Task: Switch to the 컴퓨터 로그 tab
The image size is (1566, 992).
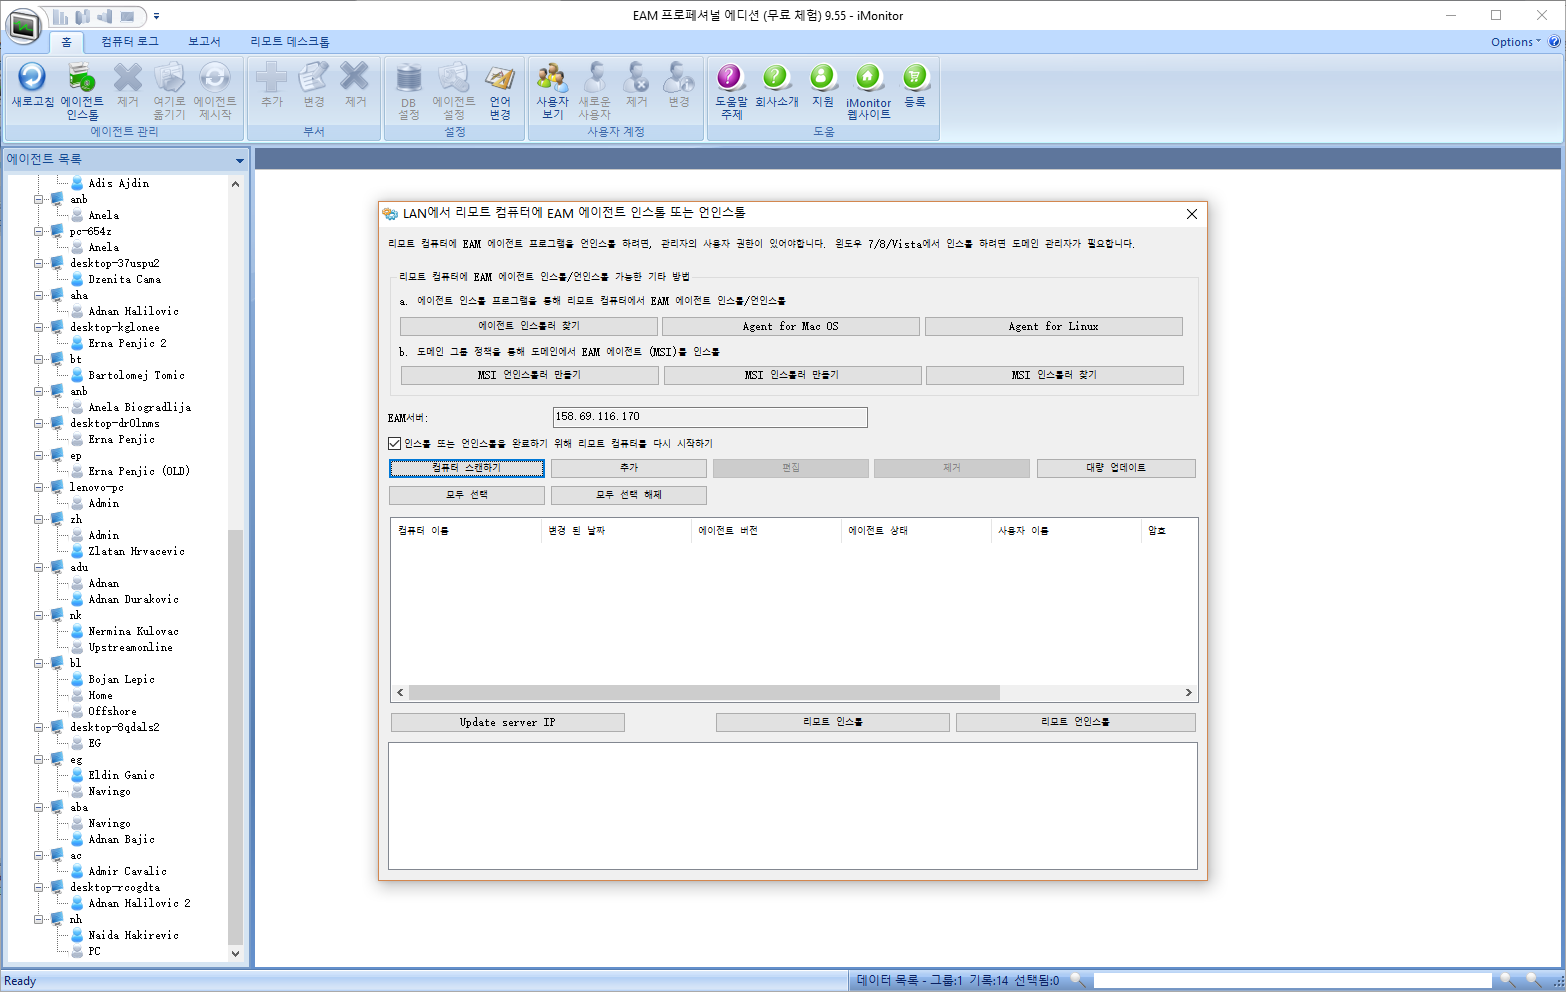Action: coord(130,42)
